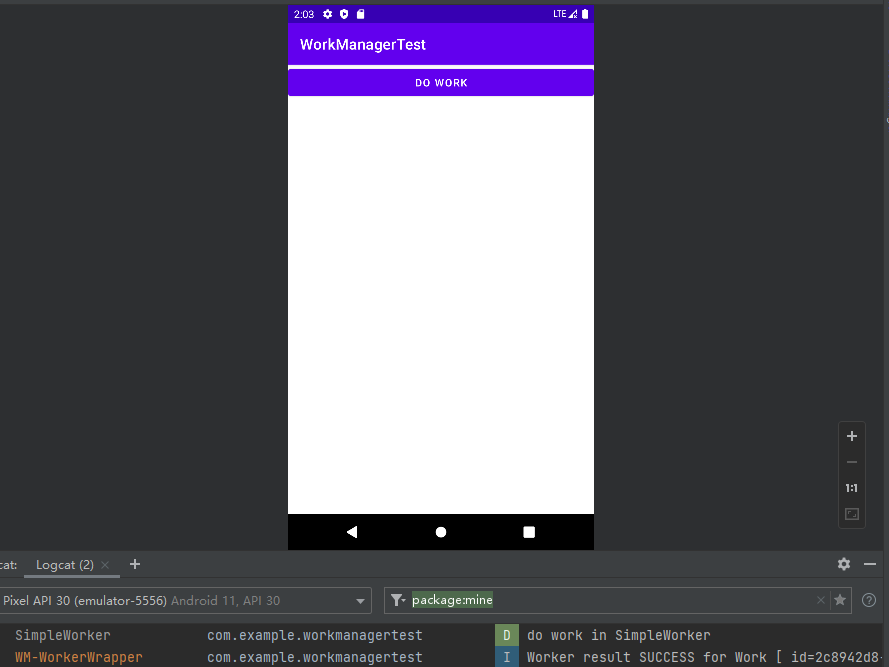Screen dimensions: 889x667
Task: Click the package:mine filter field
Action: pyautogui.click(x=600, y=600)
